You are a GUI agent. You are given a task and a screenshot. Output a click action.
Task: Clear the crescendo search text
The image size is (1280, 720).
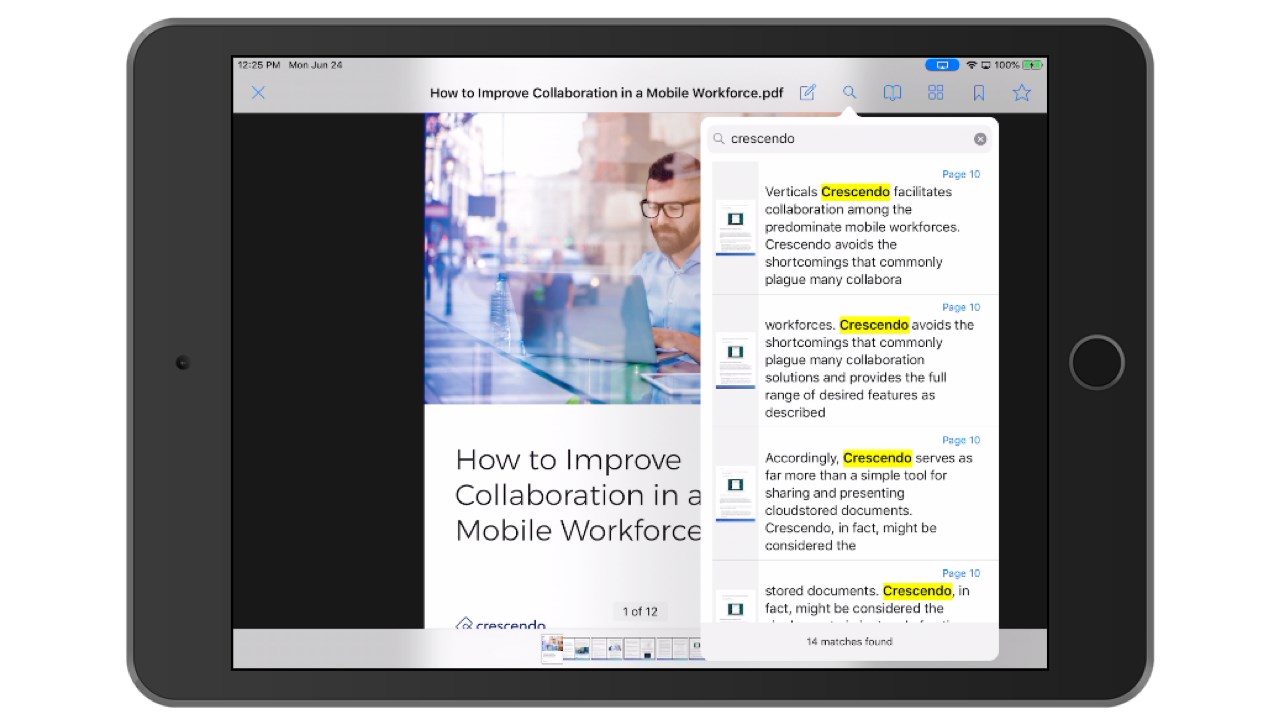[x=980, y=139]
